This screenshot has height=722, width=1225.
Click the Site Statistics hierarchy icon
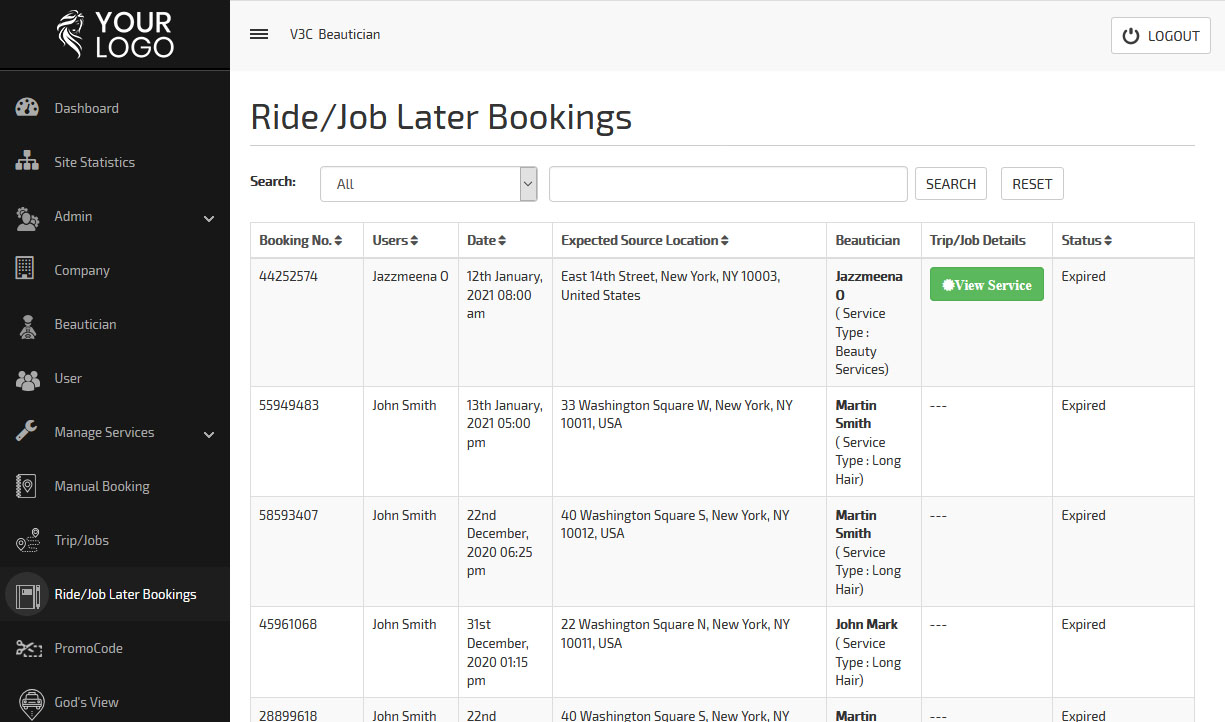click(x=27, y=162)
